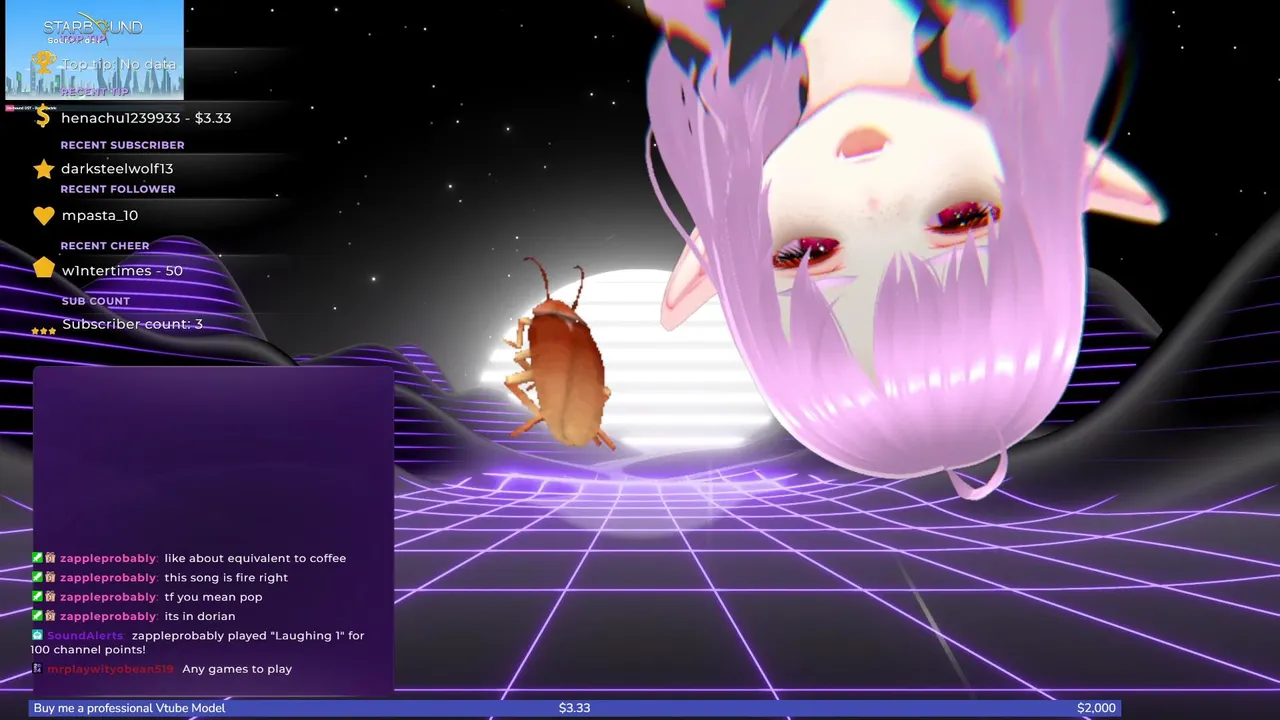Image resolution: width=1280 pixels, height=720 pixels.
Task: Click the mrplaywityobean519 username in chat
Action: click(110, 669)
